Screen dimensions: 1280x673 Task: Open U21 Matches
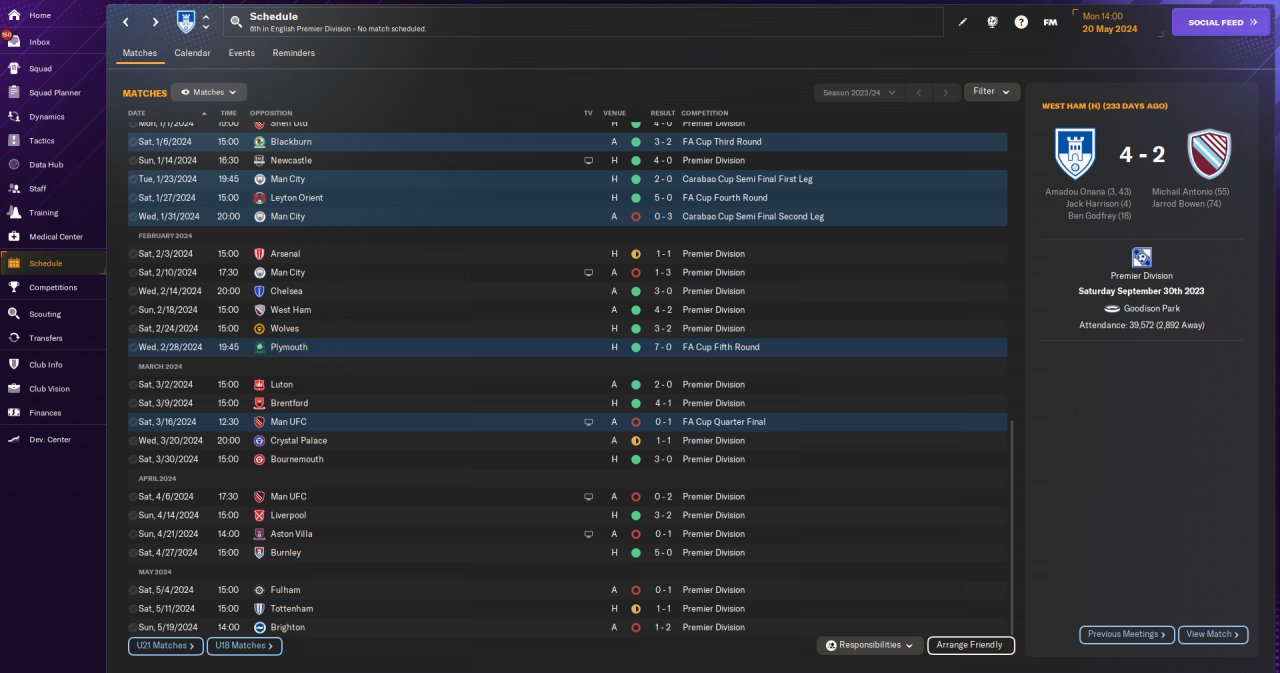(165, 646)
